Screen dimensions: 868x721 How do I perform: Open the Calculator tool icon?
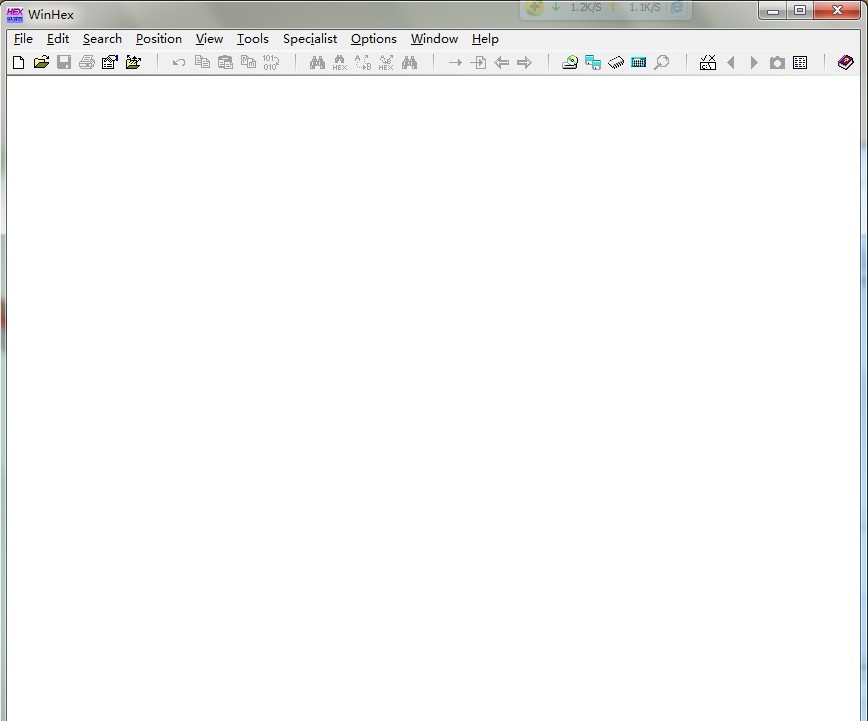pos(639,62)
